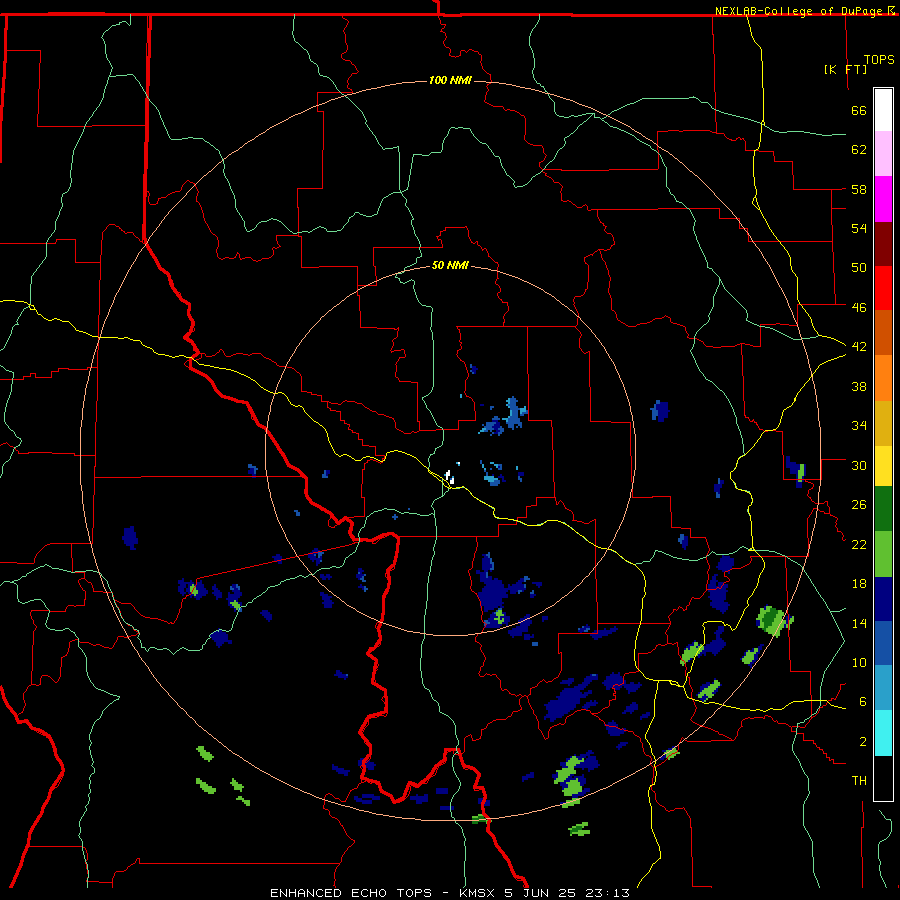Click the 46 legend value
This screenshot has width=900, height=900.
859,308
